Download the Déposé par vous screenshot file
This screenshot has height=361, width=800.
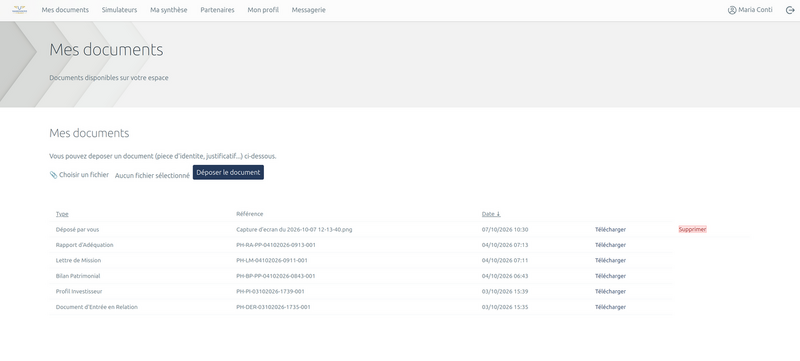(610, 229)
